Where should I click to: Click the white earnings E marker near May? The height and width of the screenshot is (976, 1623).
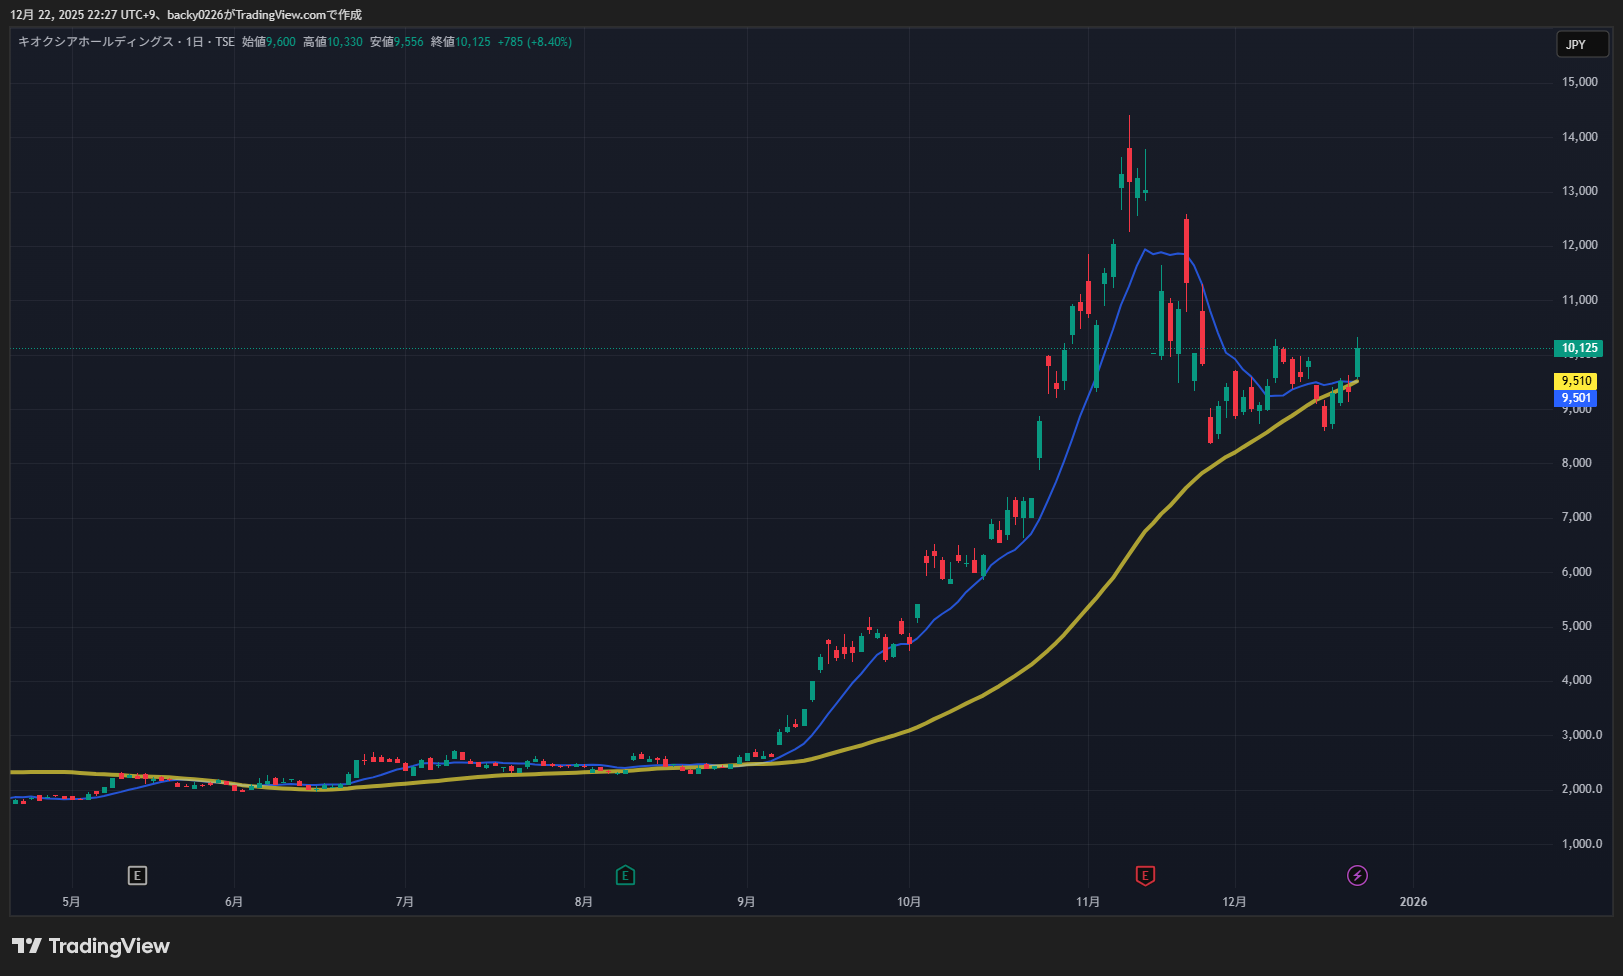(137, 876)
